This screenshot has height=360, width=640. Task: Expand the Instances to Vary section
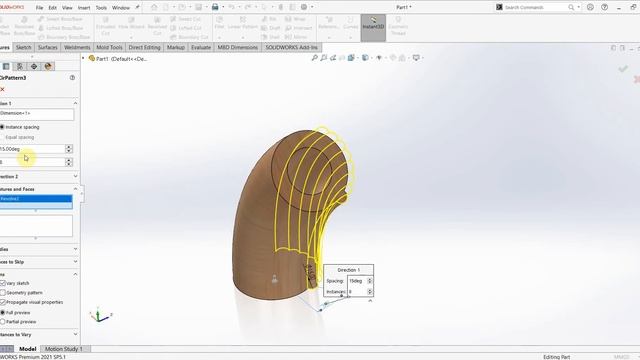[75, 334]
